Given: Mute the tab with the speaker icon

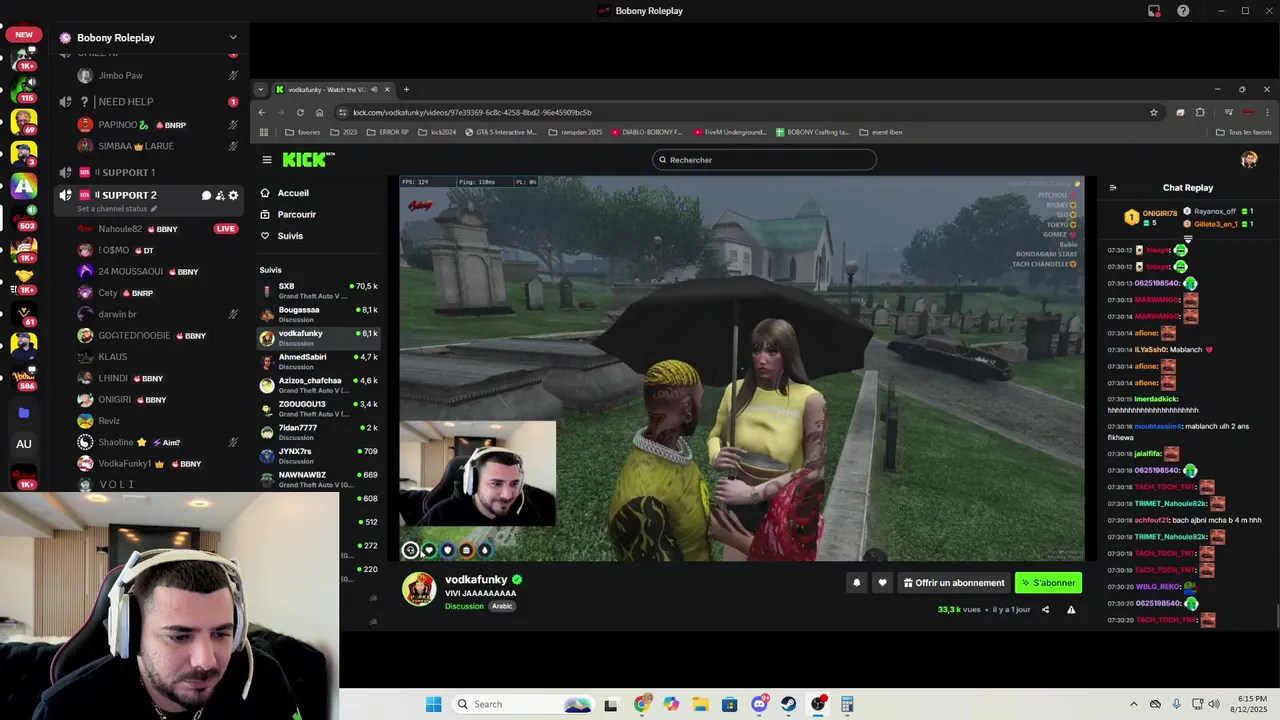Looking at the screenshot, I should [x=374, y=89].
